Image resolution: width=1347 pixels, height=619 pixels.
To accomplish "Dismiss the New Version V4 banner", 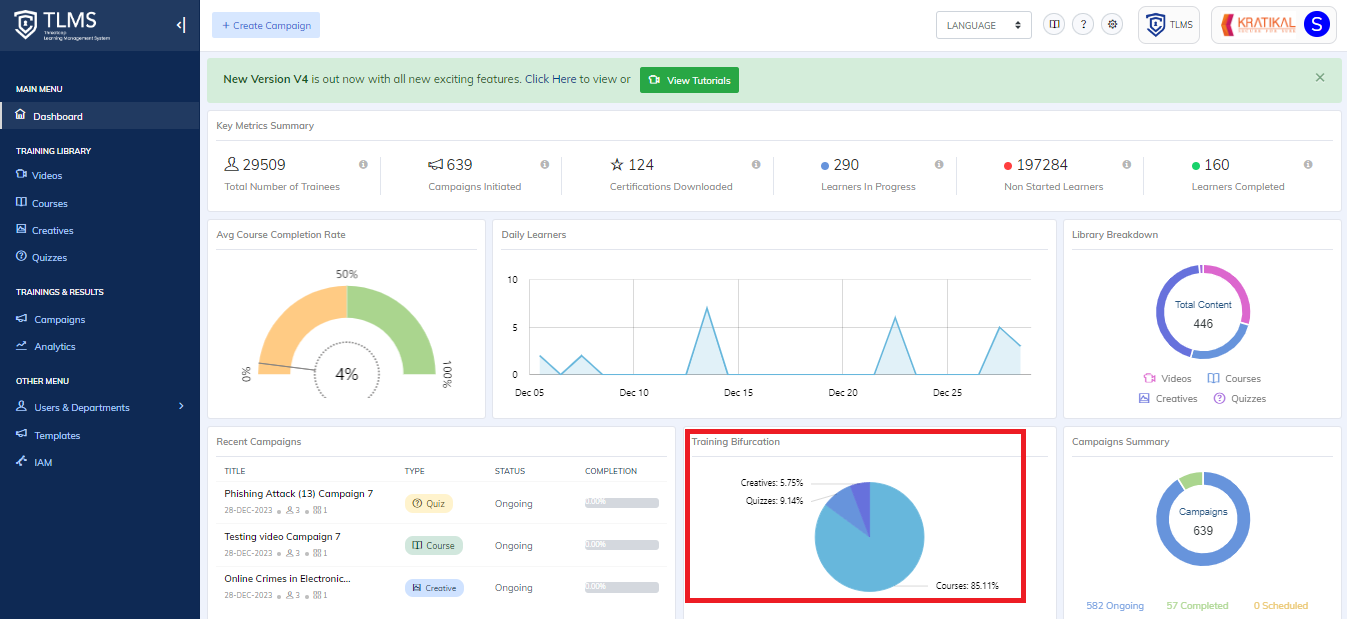I will tap(1320, 78).
